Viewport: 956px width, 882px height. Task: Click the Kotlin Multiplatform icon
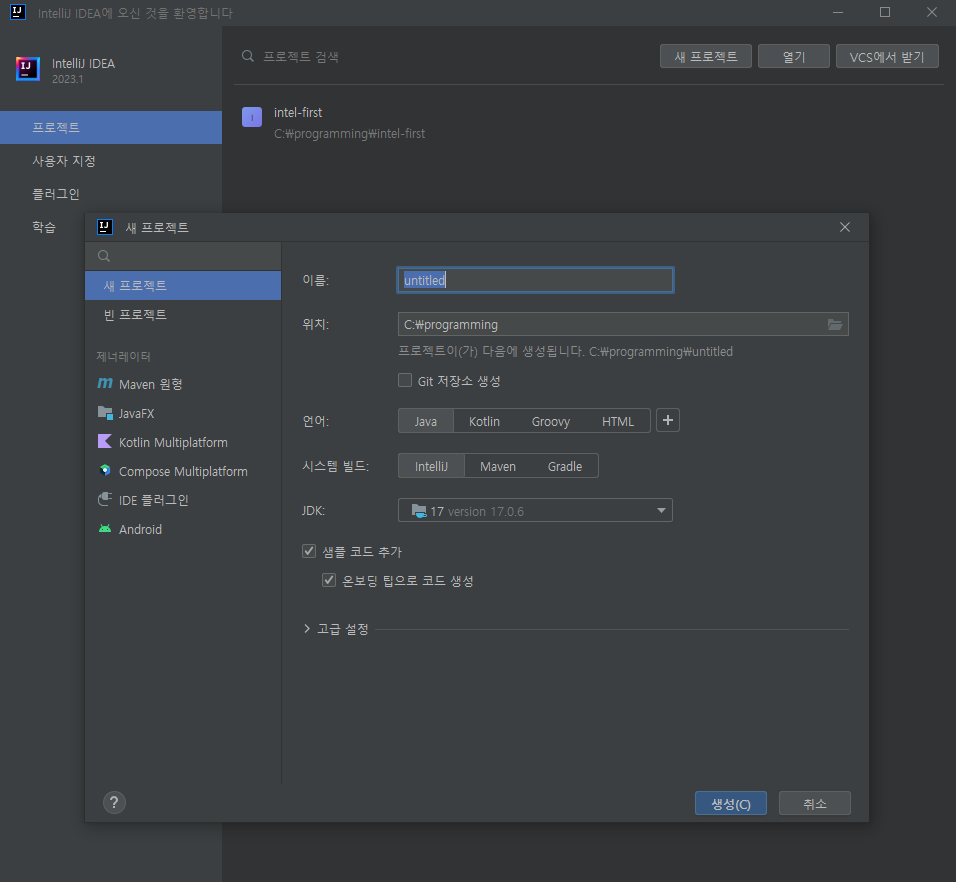[105, 441]
